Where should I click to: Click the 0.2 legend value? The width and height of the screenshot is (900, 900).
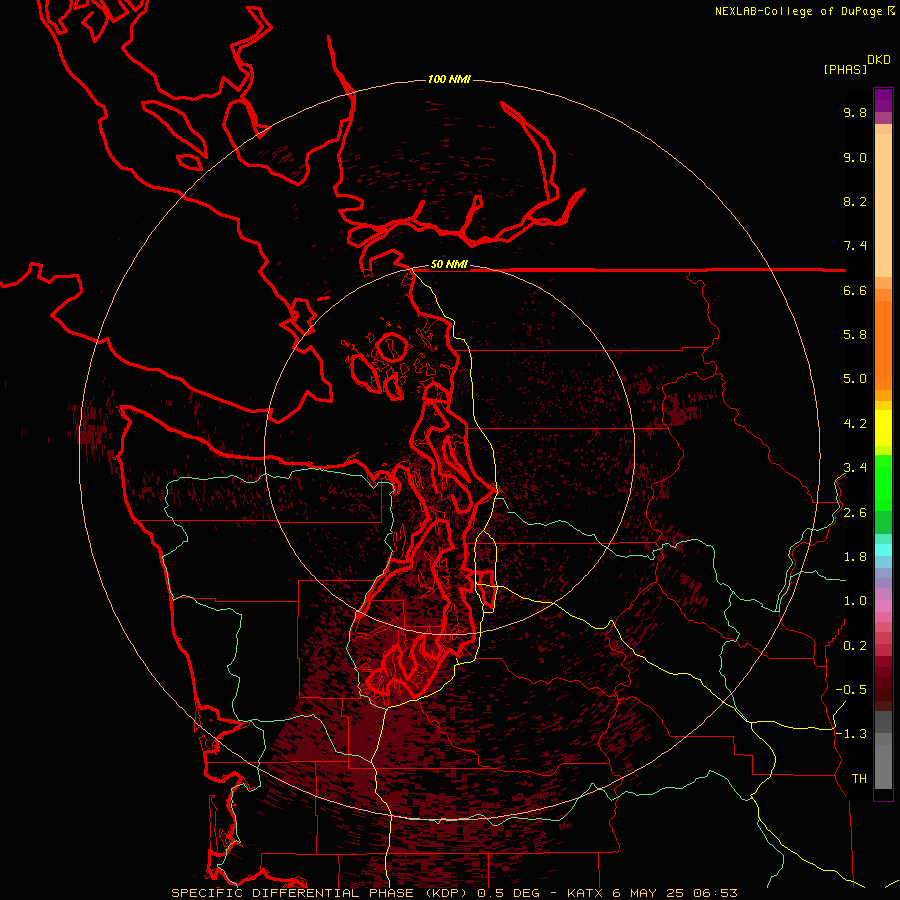(855, 646)
